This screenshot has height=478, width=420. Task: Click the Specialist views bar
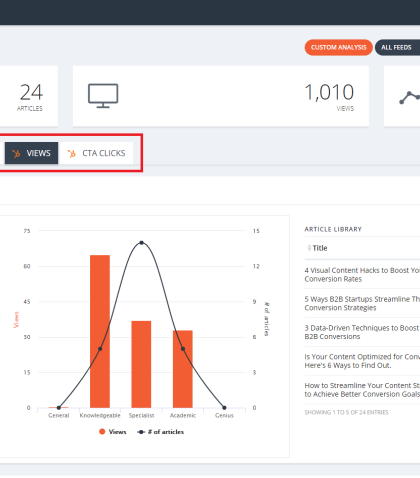[x=141, y=364]
